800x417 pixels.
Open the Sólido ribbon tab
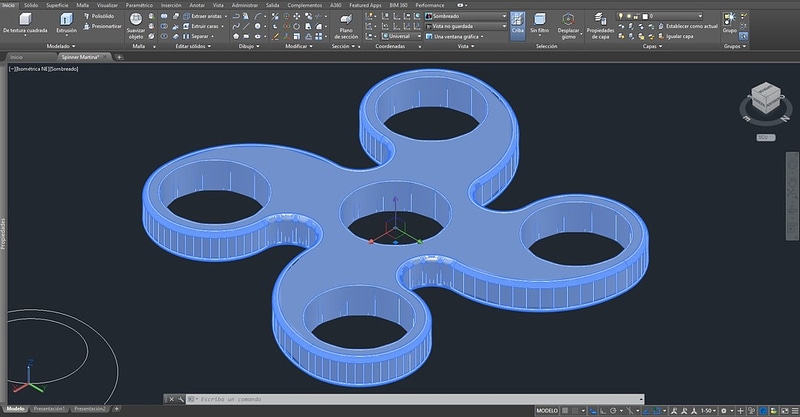point(31,5)
